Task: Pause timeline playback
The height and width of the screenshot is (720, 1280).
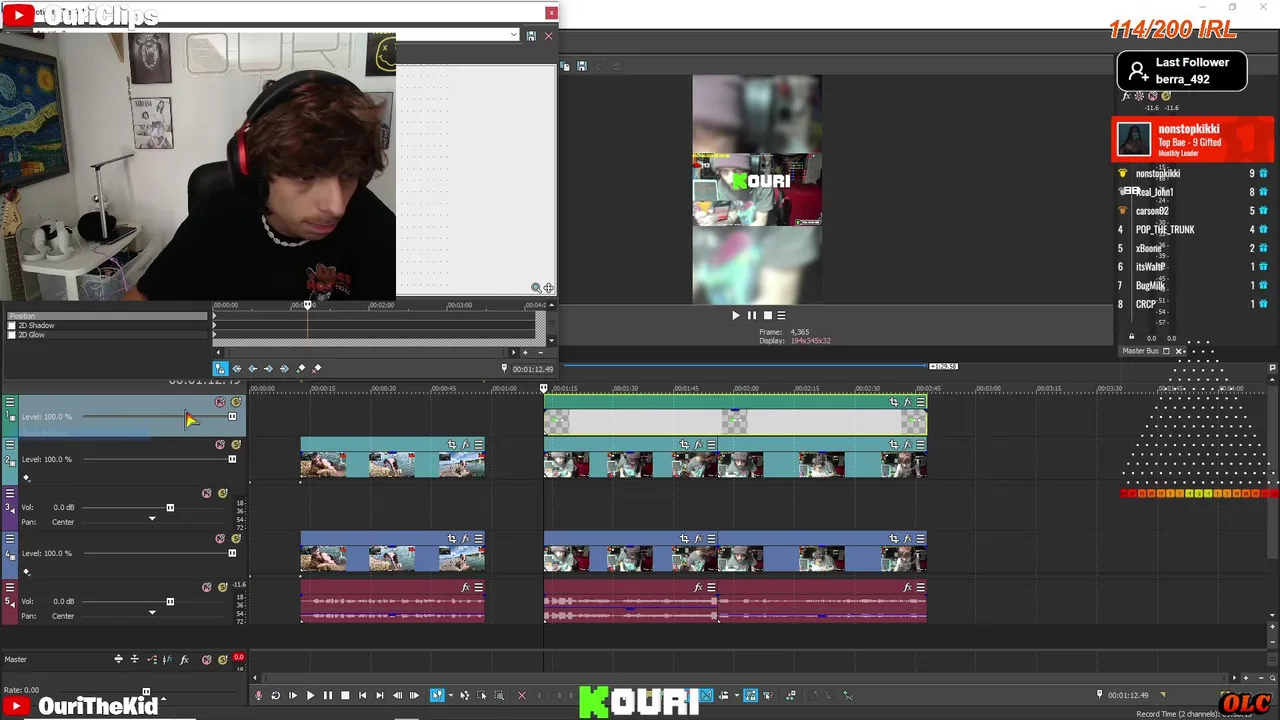Action: (327, 695)
